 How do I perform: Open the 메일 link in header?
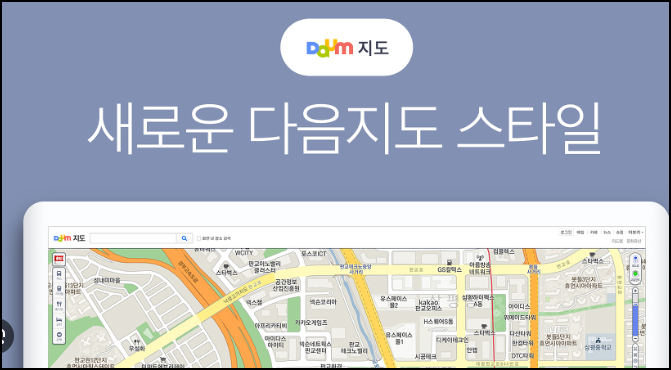(580, 232)
